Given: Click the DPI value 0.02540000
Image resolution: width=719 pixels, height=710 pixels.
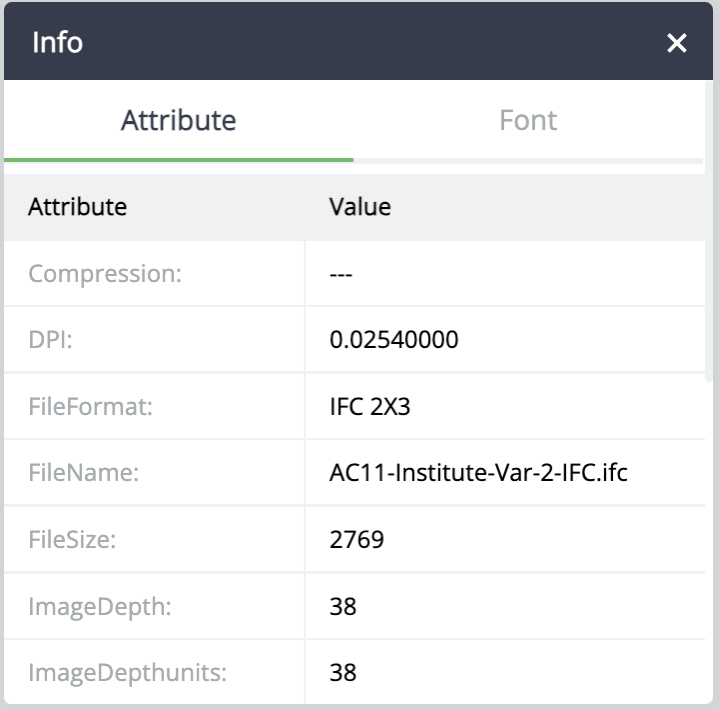Looking at the screenshot, I should 394,340.
